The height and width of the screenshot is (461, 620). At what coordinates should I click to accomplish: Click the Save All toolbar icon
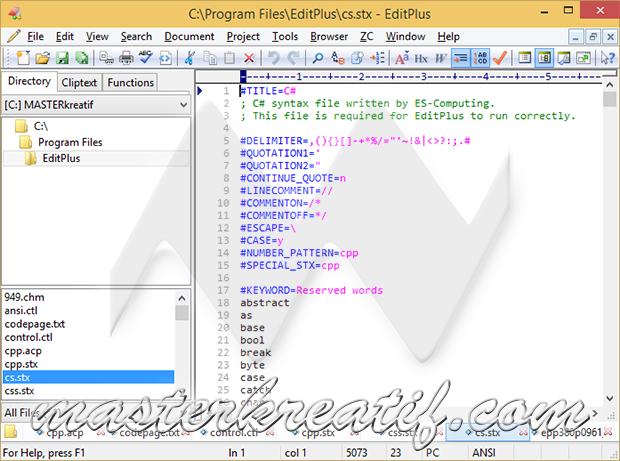(x=81, y=58)
